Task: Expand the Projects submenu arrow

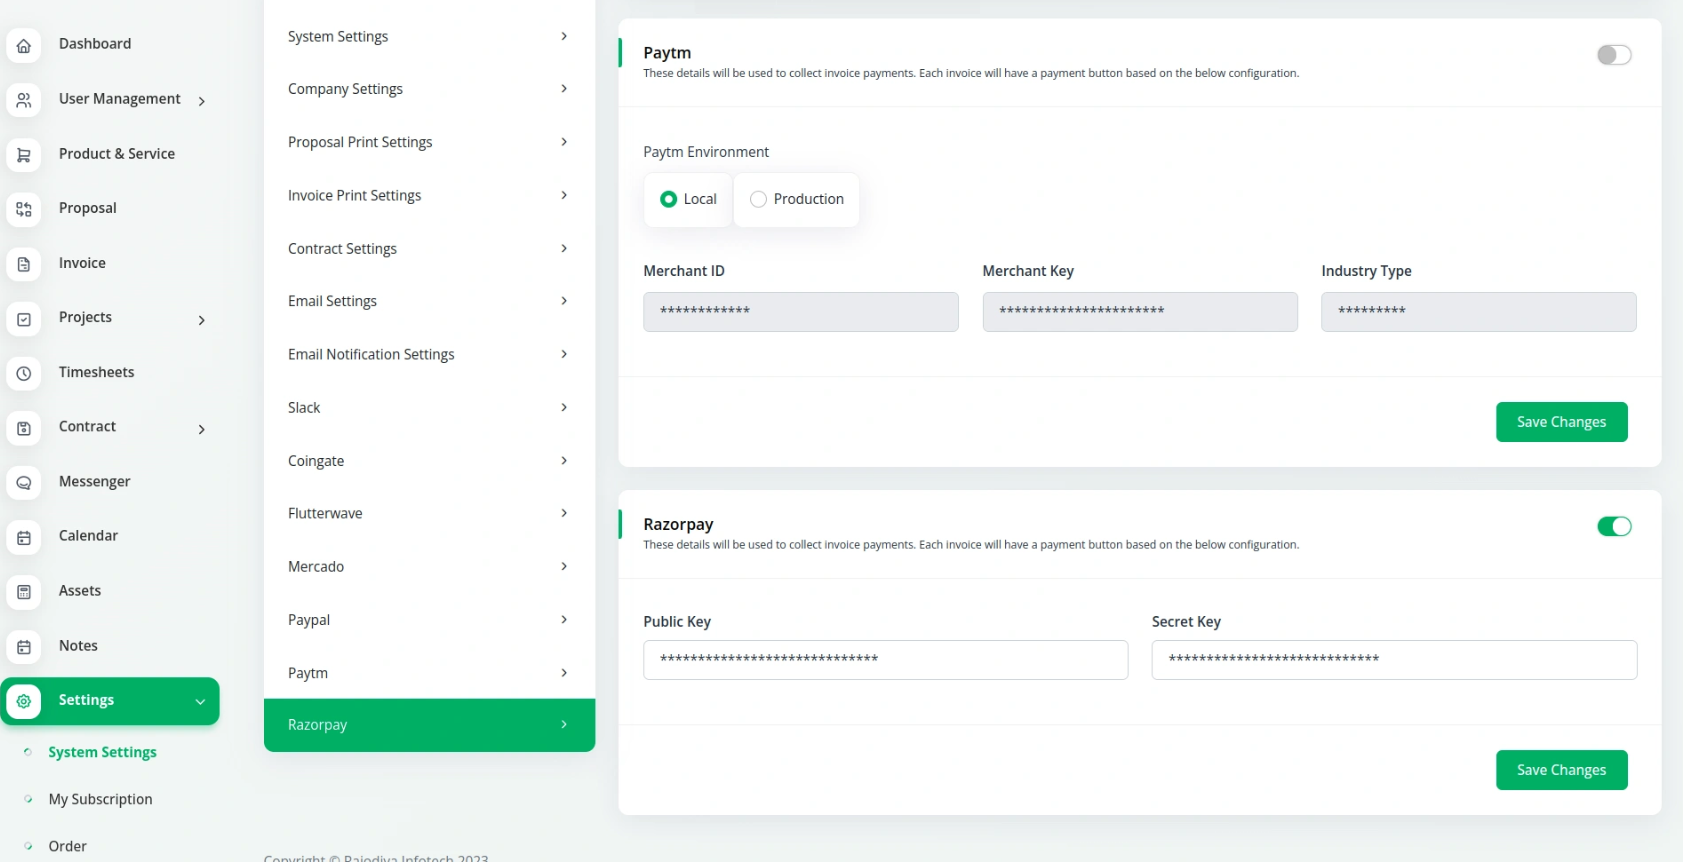Action: pos(202,320)
